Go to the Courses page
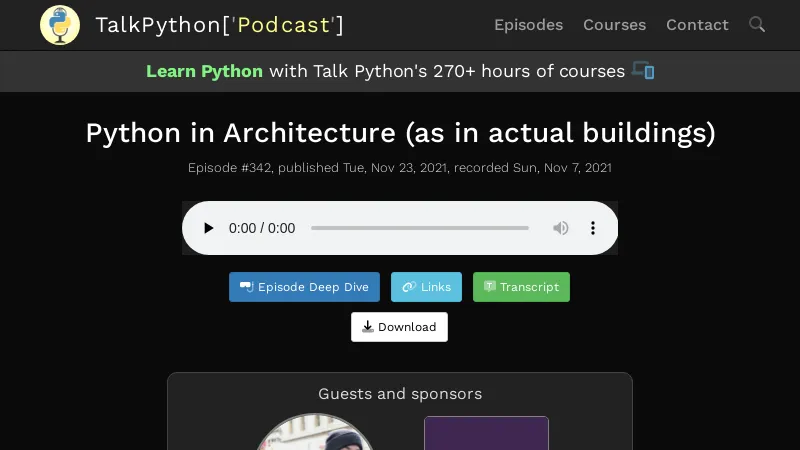The width and height of the screenshot is (800, 450). click(614, 25)
